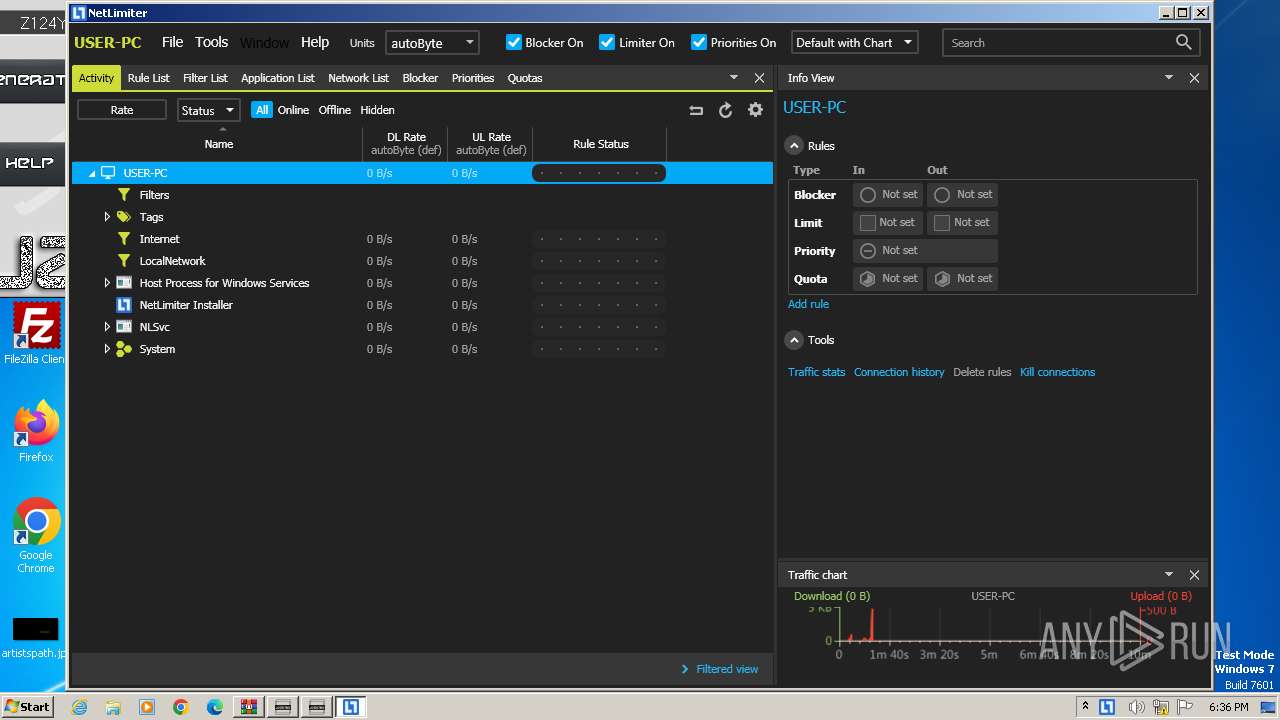Collapse the USER-PC tree node

click(92, 174)
